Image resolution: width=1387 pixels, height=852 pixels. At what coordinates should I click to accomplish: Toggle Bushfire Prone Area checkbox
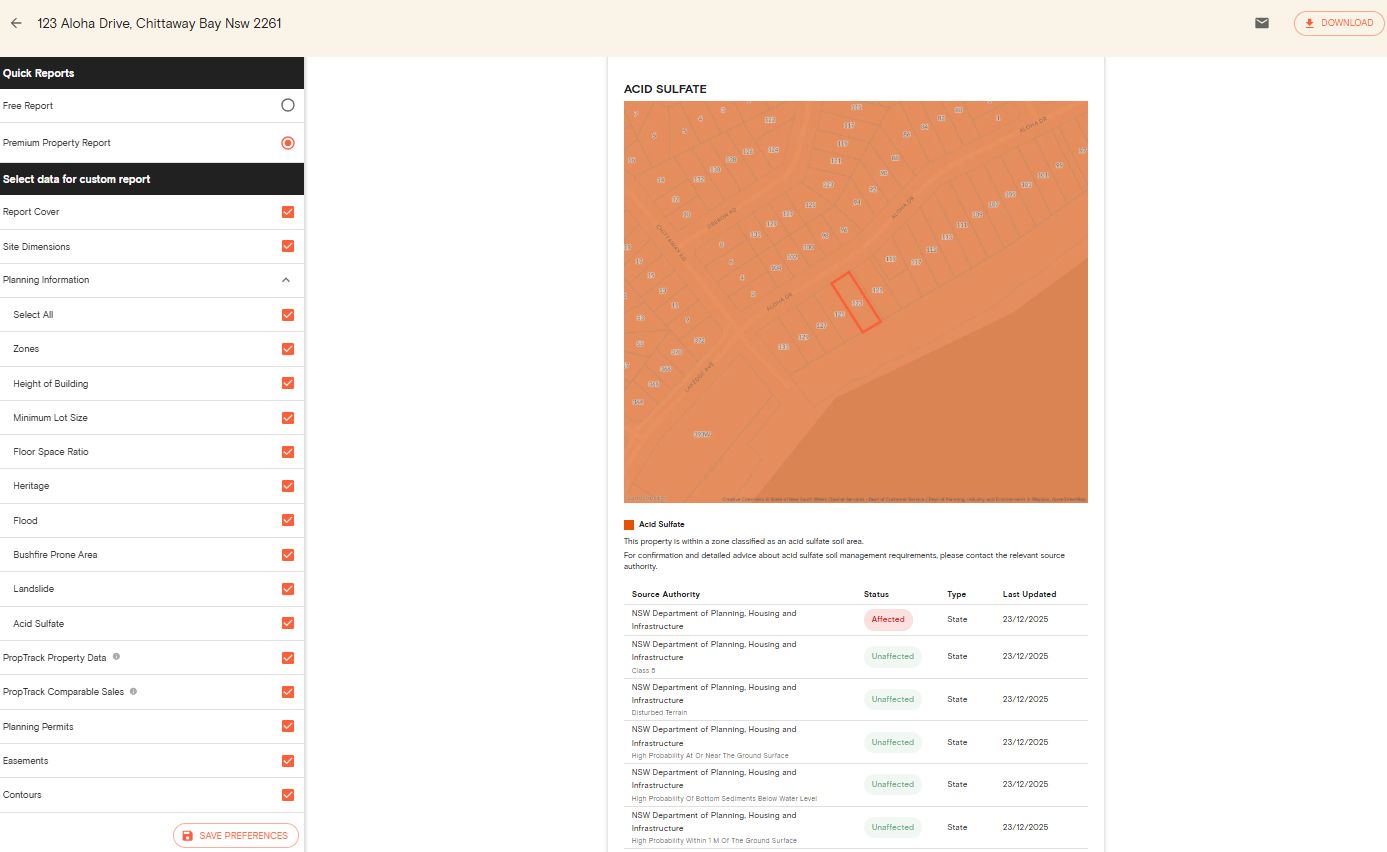click(x=288, y=555)
